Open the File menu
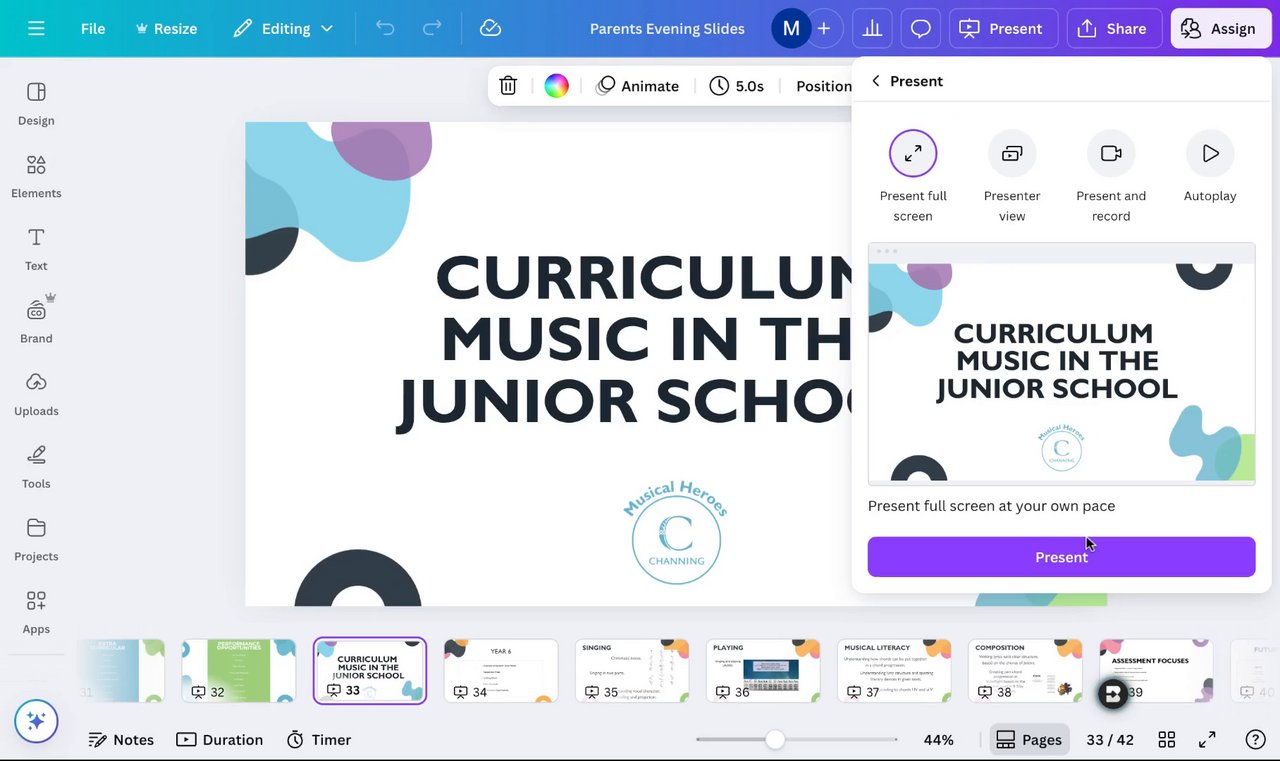The width and height of the screenshot is (1280, 761). pos(93,28)
